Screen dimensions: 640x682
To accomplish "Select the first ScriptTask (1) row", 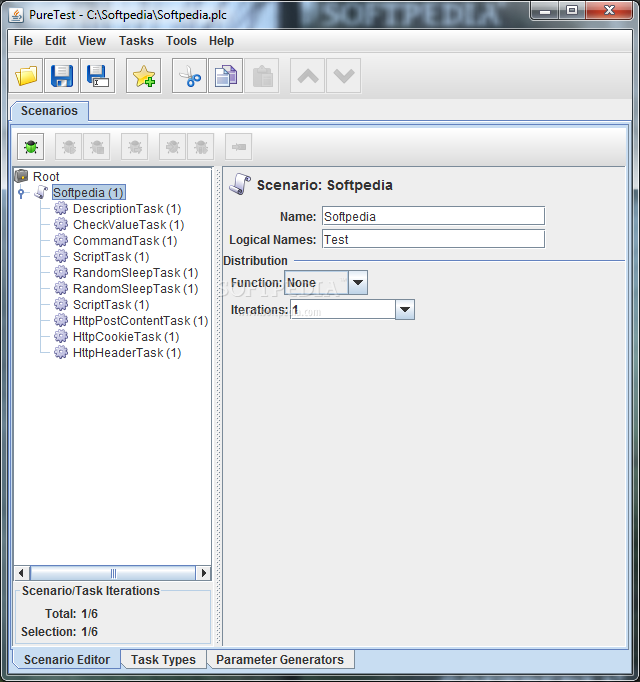I will pyautogui.click(x=111, y=257).
